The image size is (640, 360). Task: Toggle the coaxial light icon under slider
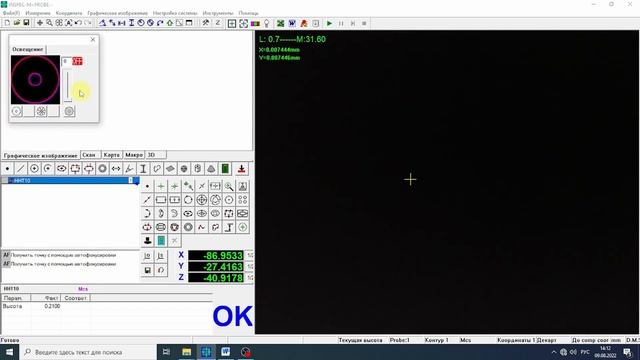pos(69,111)
